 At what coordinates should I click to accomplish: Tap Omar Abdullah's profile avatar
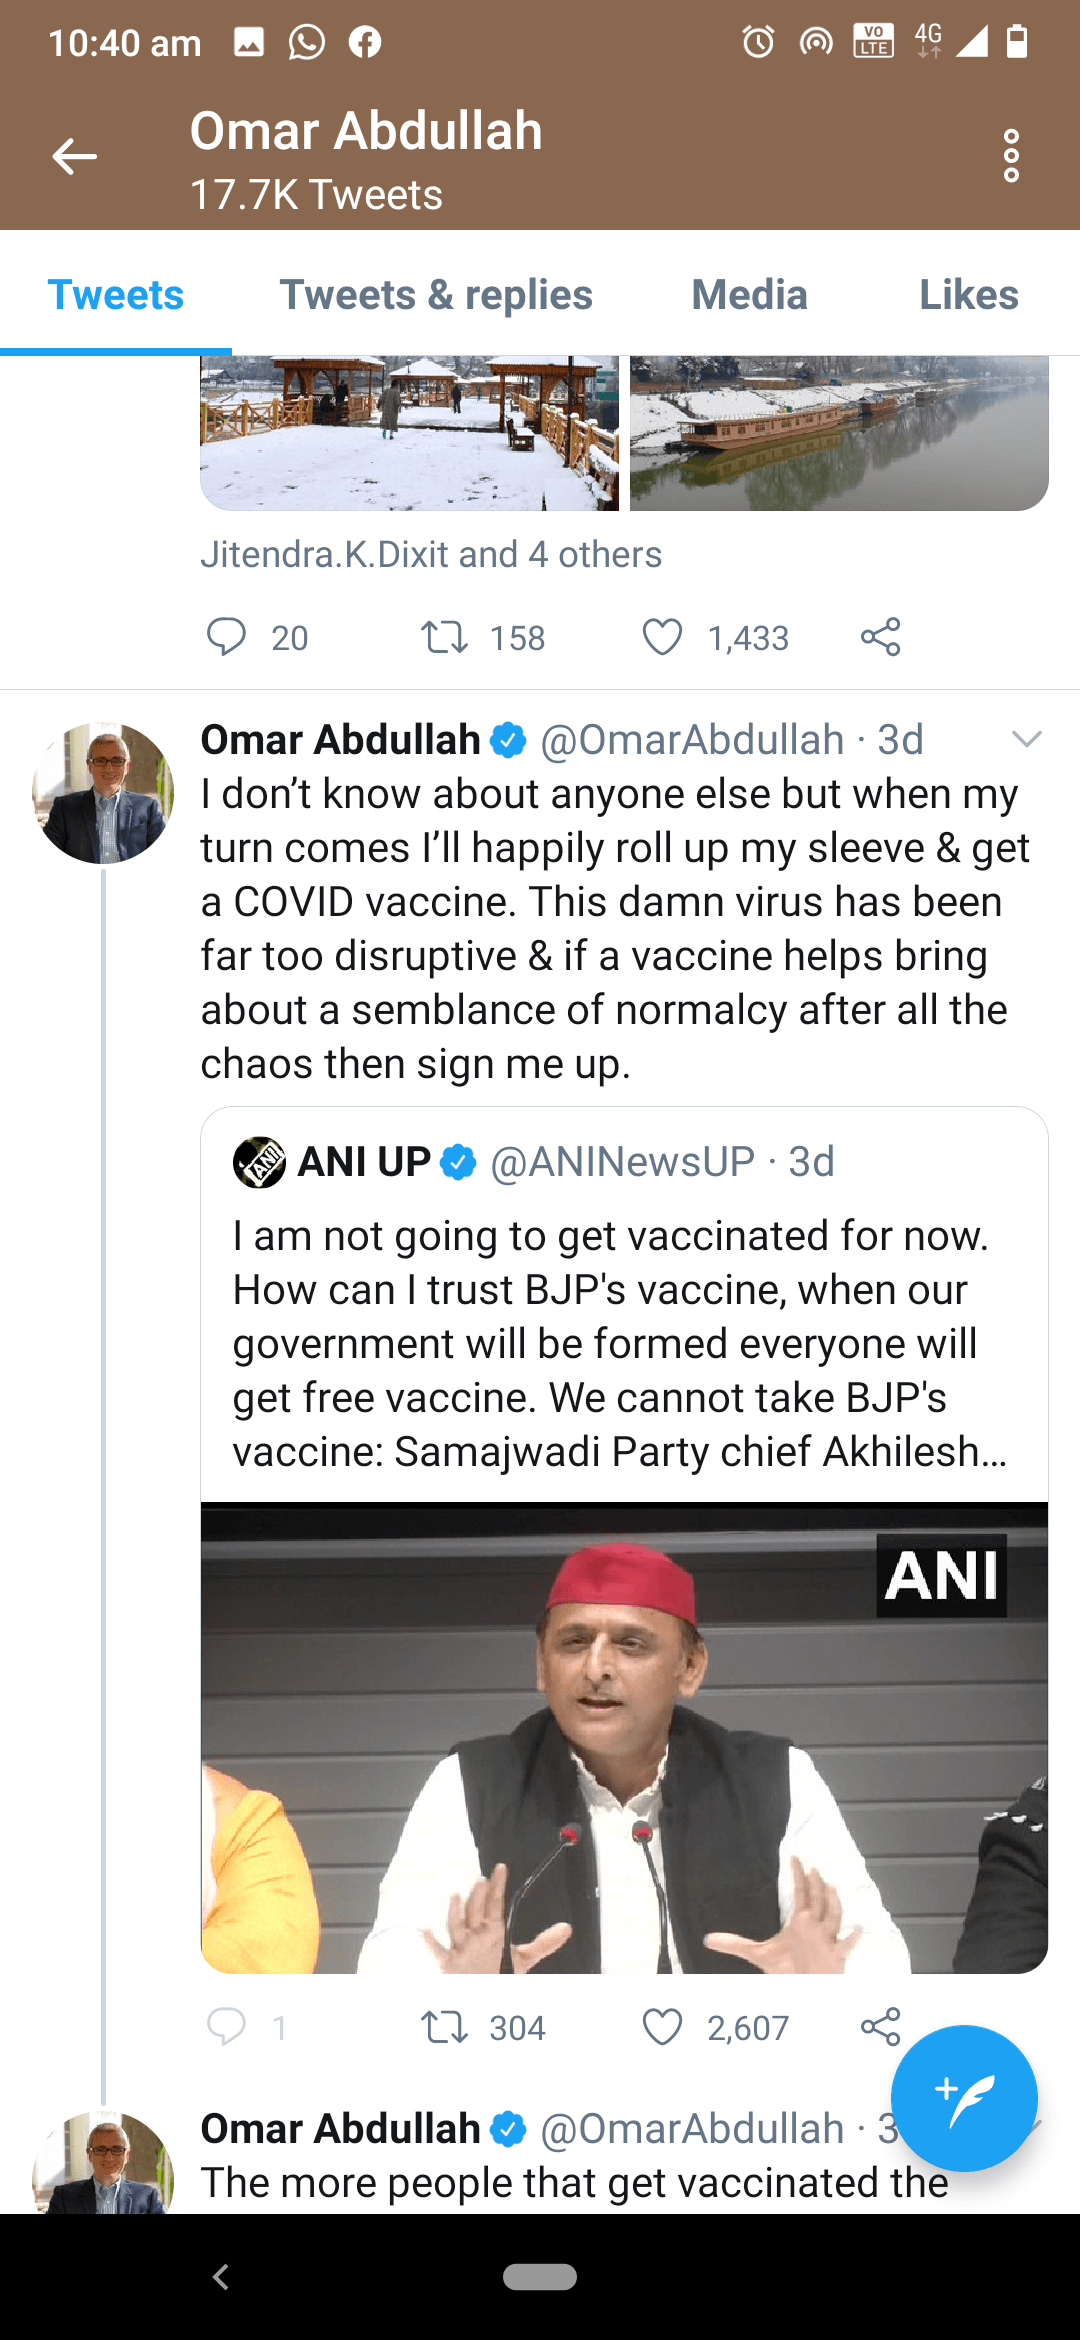tap(103, 793)
